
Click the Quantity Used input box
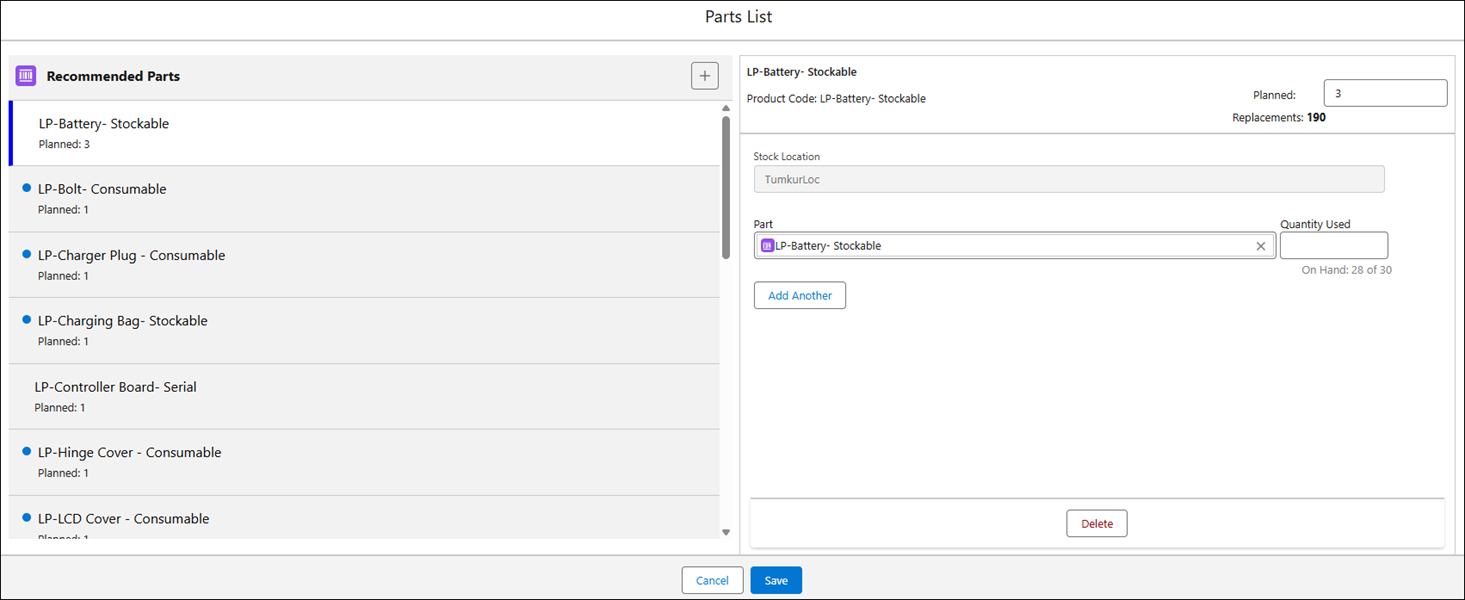point(1334,246)
